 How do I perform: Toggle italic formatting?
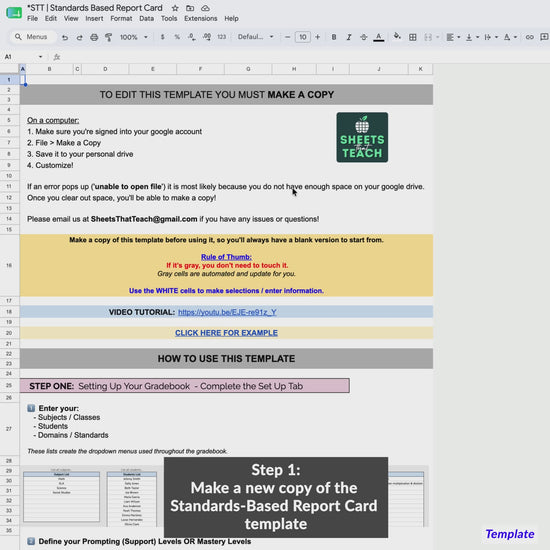[x=349, y=37]
